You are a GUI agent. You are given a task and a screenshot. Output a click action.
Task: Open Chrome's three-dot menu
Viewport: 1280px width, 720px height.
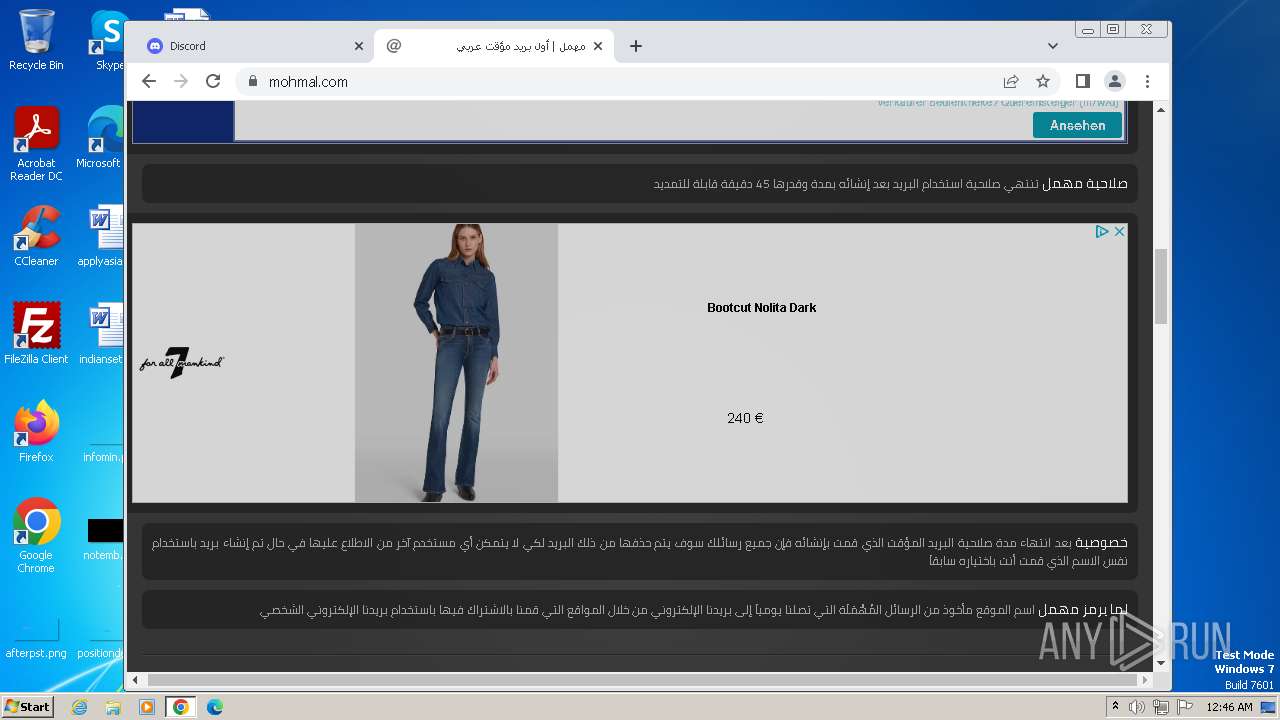1147,81
